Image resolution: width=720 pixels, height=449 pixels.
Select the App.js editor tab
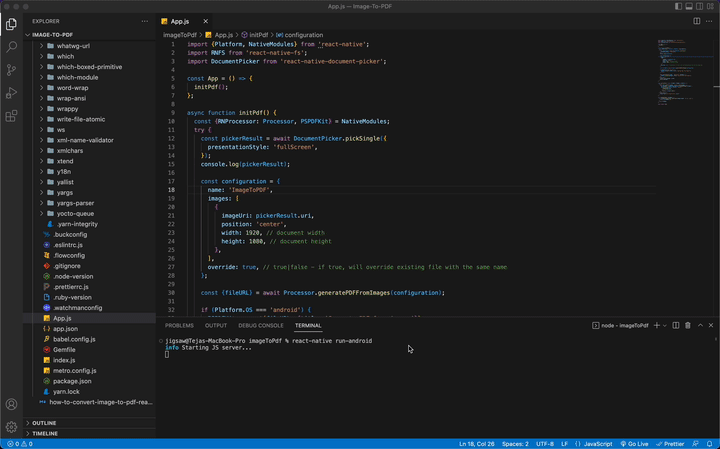pos(180,21)
